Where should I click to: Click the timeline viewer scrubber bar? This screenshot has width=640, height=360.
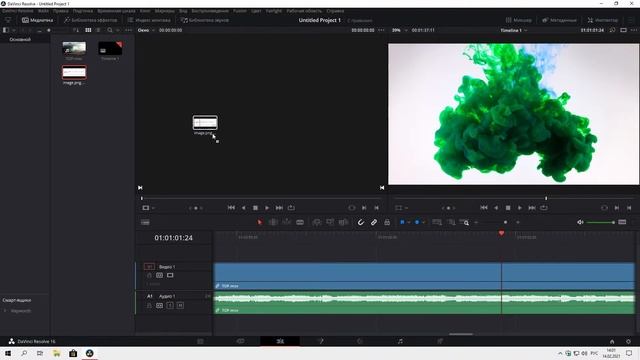(x=514, y=198)
